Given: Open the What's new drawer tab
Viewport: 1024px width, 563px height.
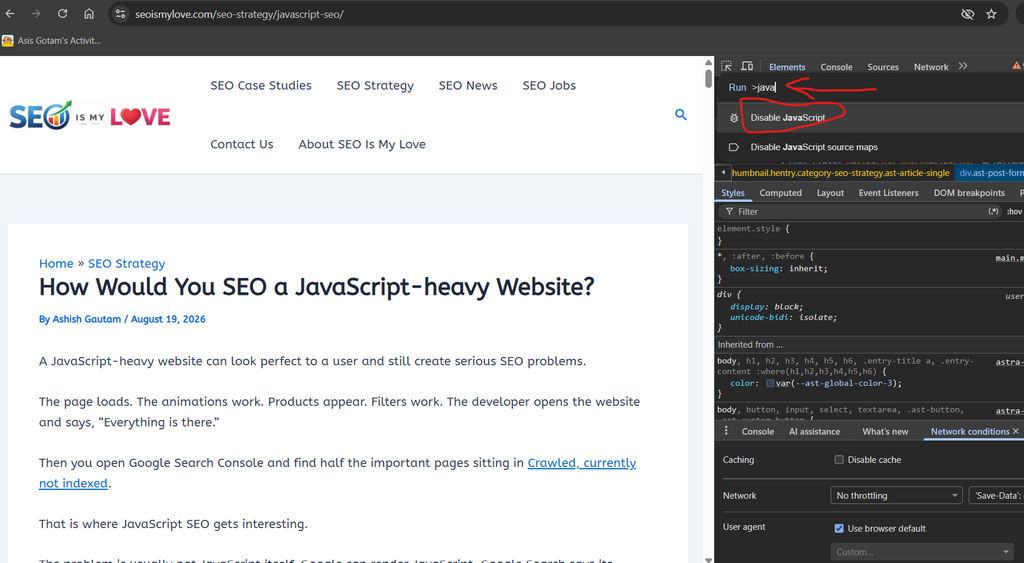Looking at the screenshot, I should pos(885,432).
